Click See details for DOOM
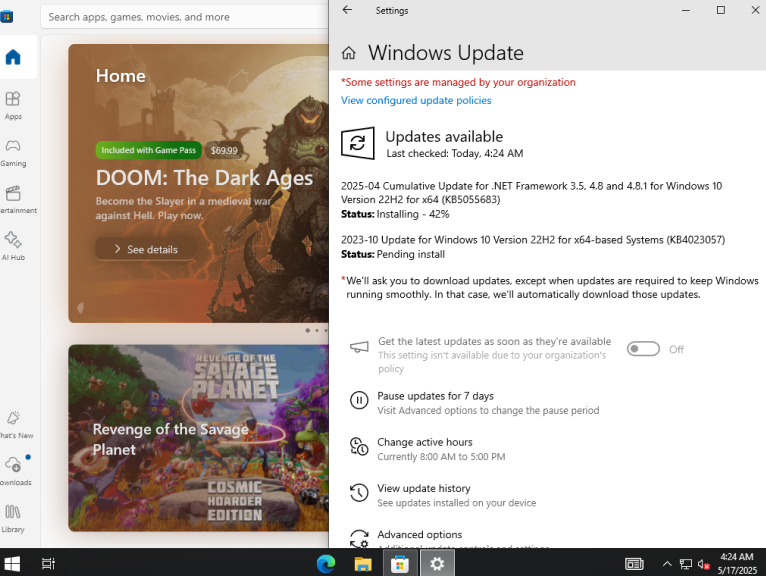This screenshot has width=766, height=576. coord(146,249)
